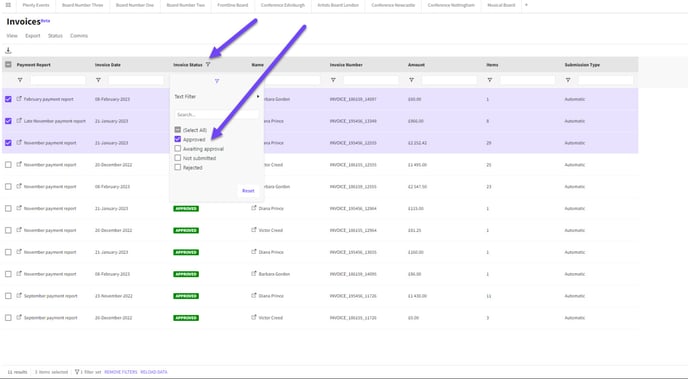Switch to the Artists Board London tab
The height and width of the screenshot is (379, 688).
tap(338, 5)
